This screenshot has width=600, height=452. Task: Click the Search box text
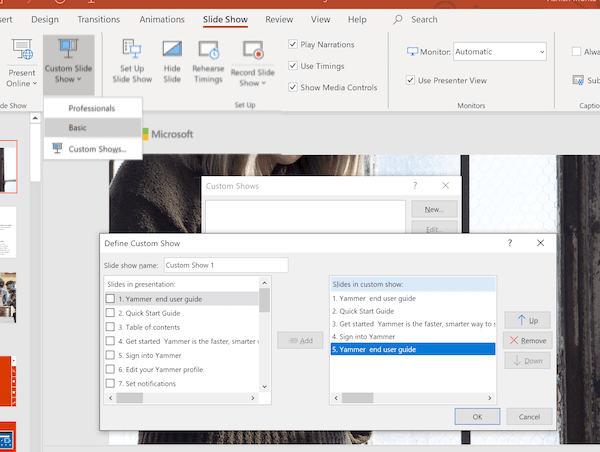[x=424, y=19]
